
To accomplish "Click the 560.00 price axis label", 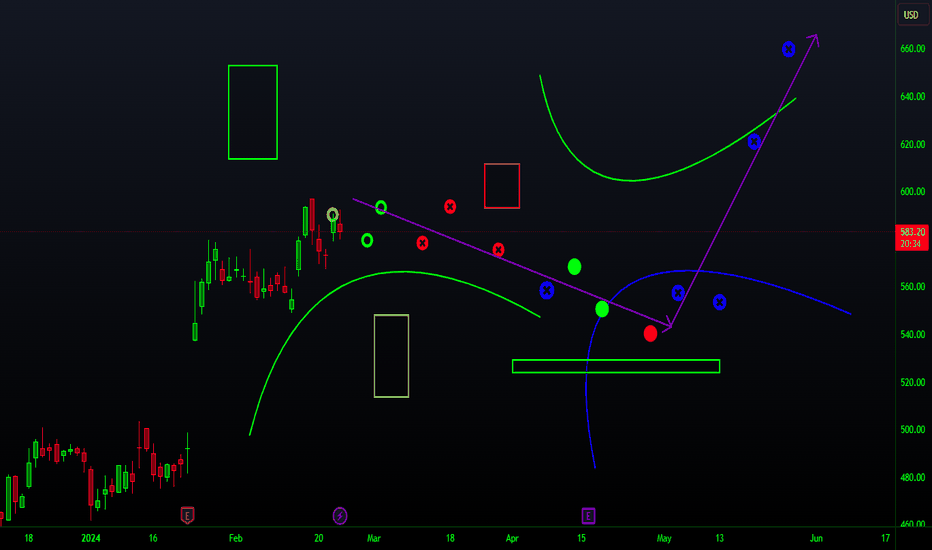I will [x=912, y=287].
